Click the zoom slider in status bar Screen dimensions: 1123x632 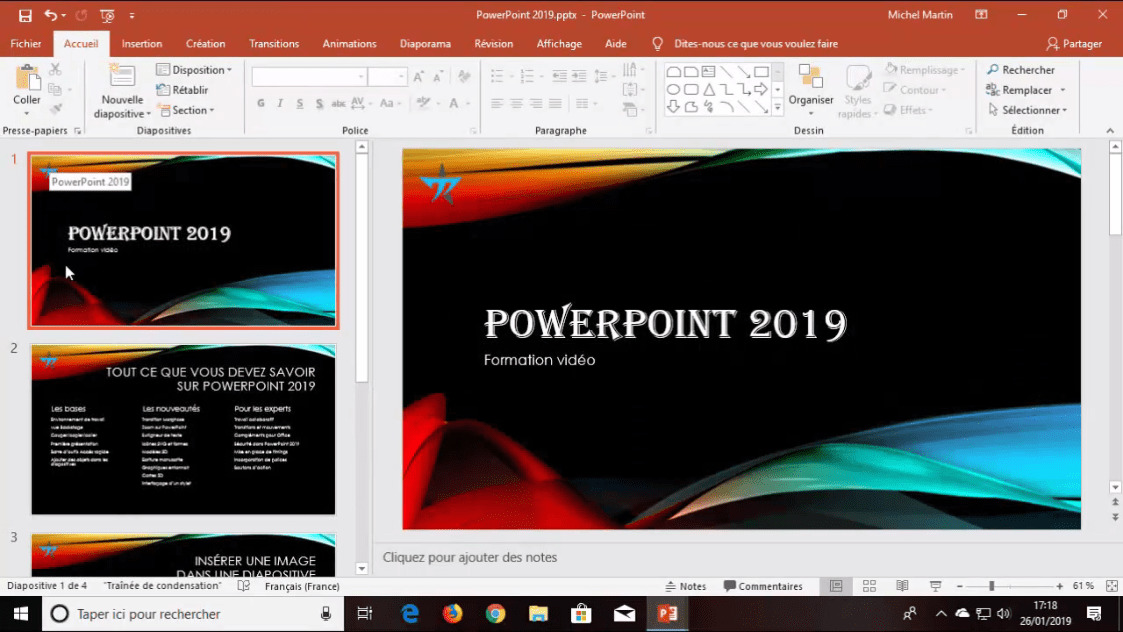click(x=992, y=586)
